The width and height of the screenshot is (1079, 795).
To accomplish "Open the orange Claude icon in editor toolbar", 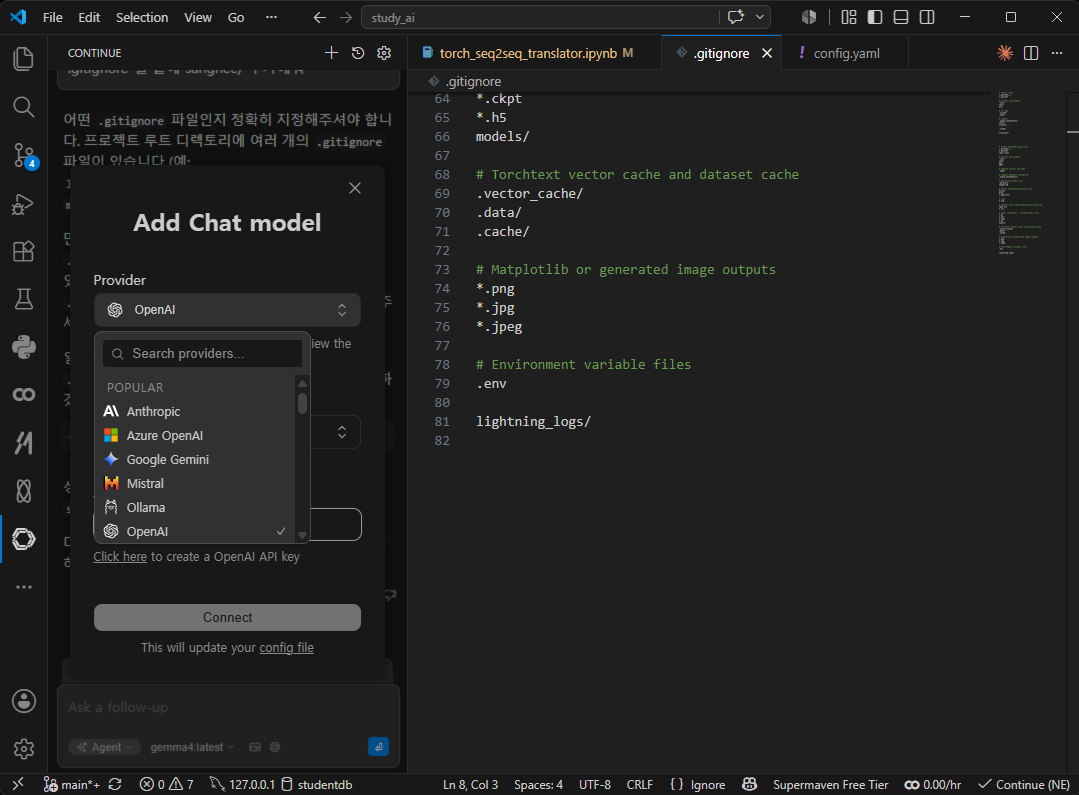I will 1005,53.
